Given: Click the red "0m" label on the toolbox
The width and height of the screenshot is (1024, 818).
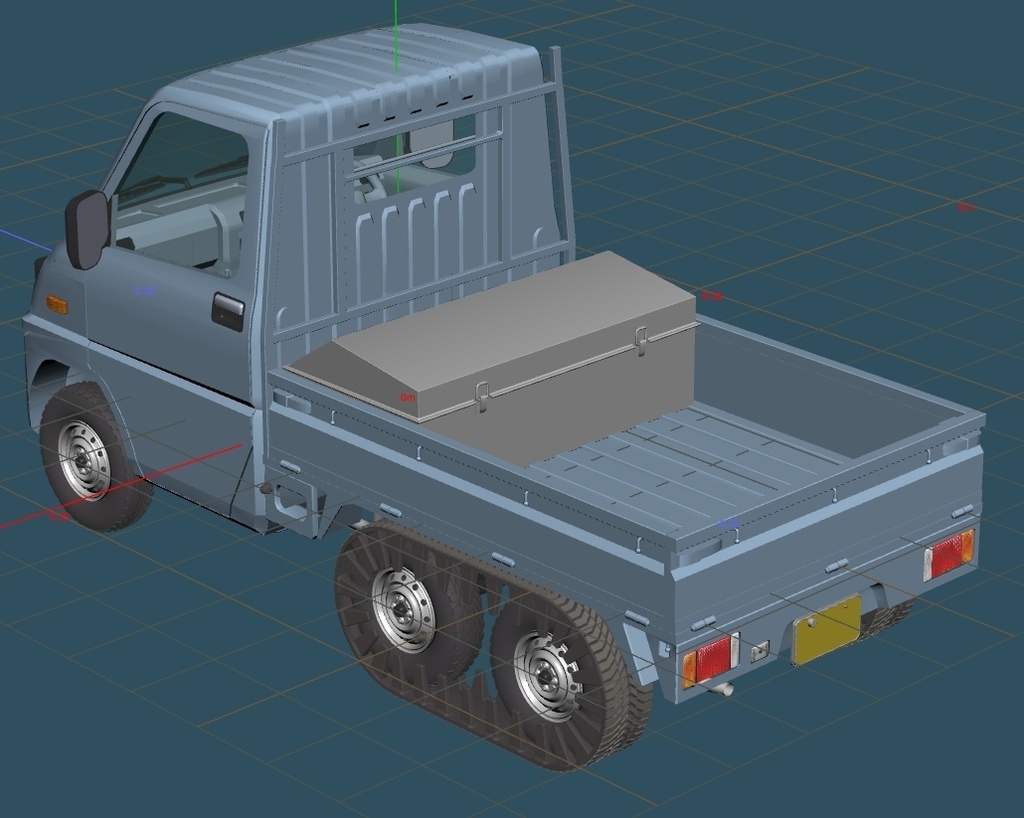Looking at the screenshot, I should point(408,397).
